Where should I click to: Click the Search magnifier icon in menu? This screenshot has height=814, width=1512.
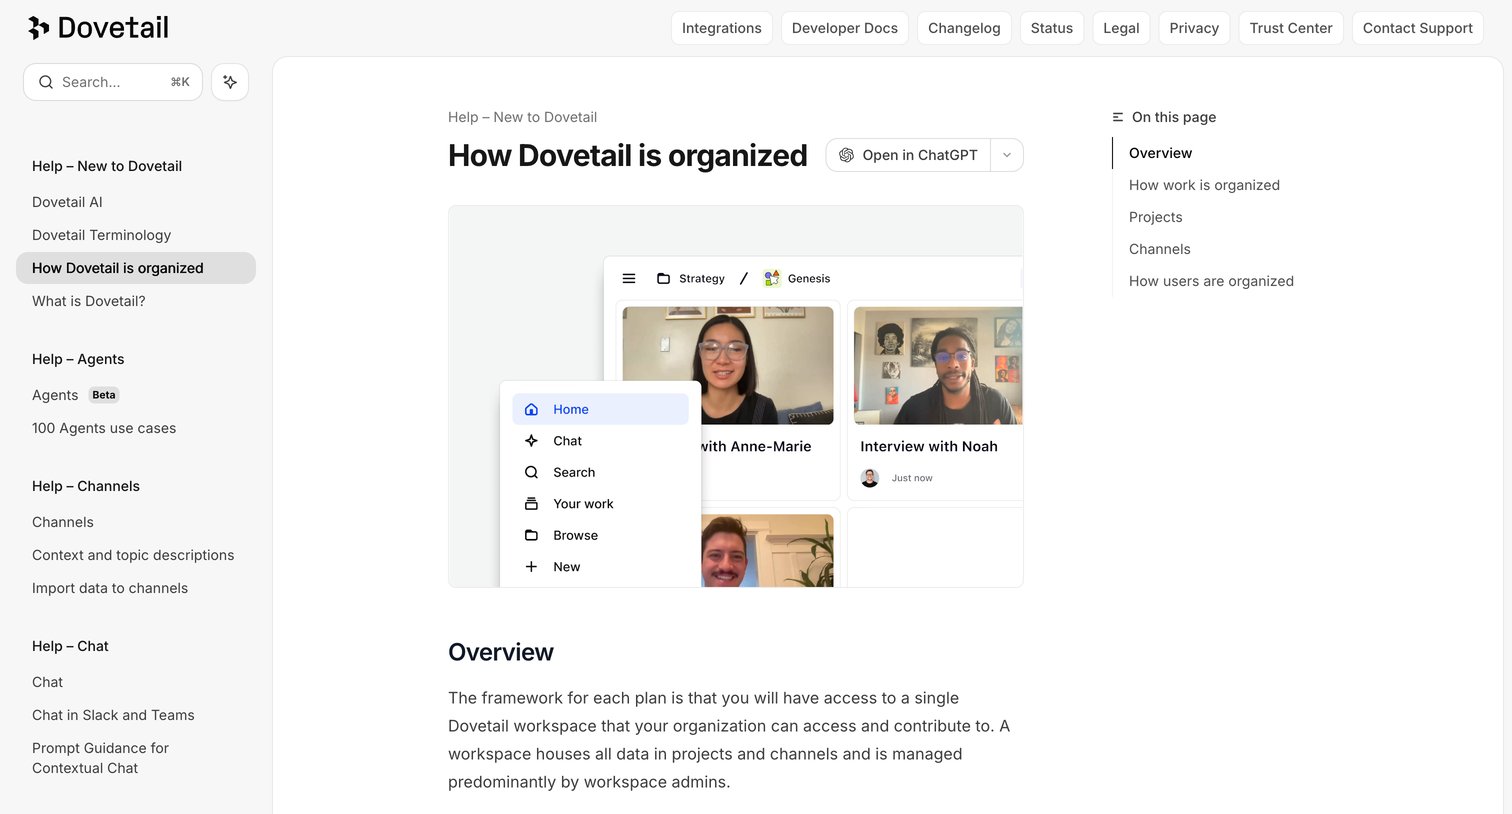click(x=531, y=472)
